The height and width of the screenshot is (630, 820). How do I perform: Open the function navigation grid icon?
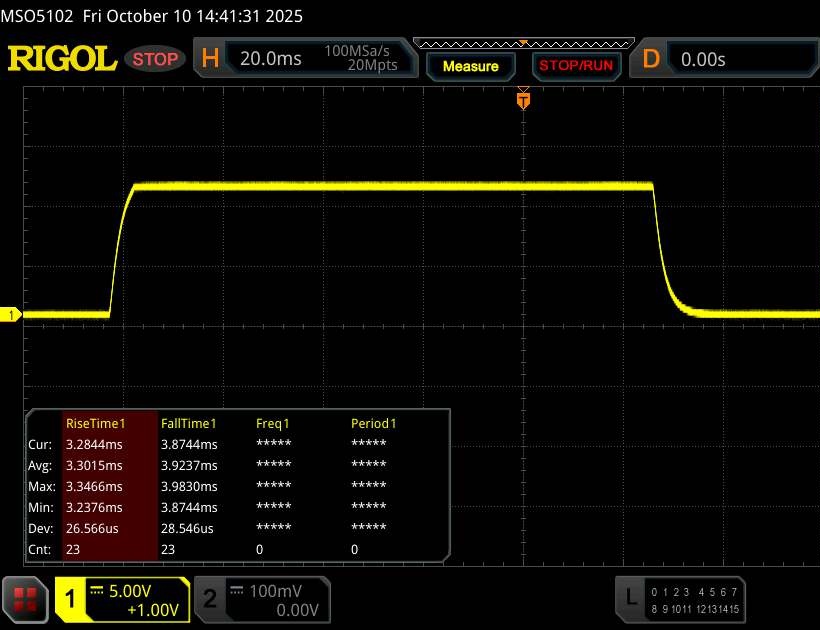click(x=26, y=598)
